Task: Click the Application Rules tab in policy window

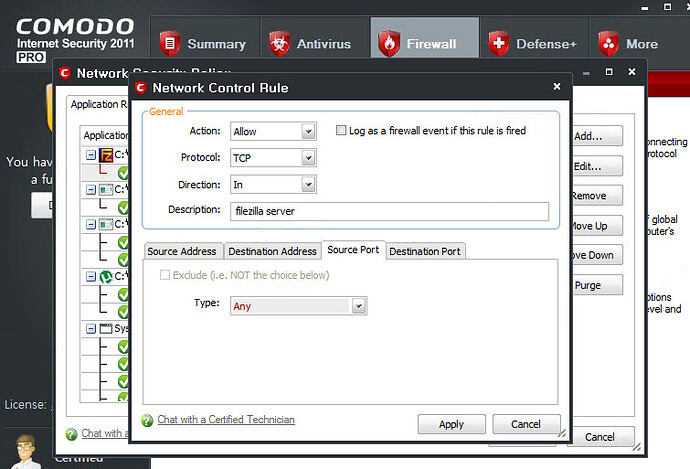Action: (x=99, y=104)
